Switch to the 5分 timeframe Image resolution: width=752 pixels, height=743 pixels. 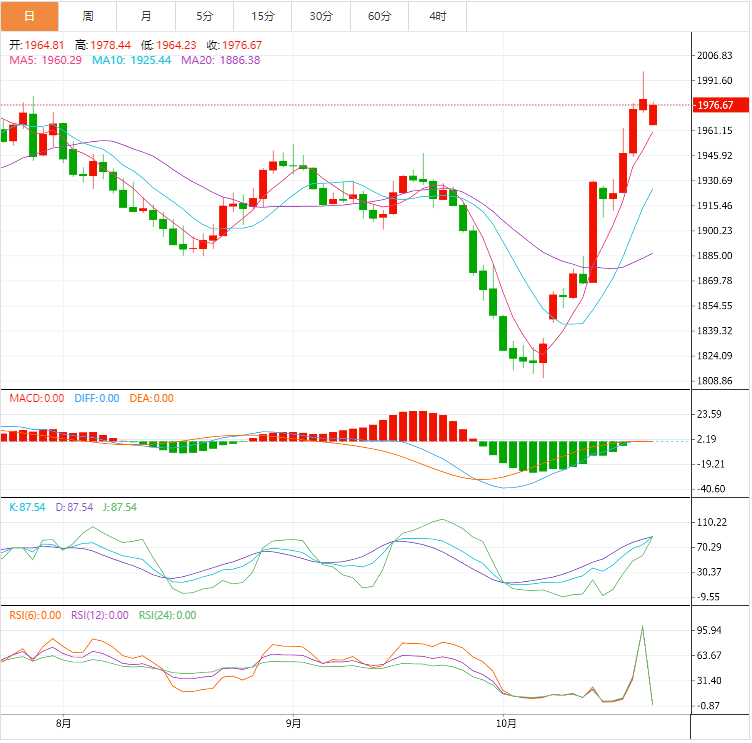[x=205, y=16]
